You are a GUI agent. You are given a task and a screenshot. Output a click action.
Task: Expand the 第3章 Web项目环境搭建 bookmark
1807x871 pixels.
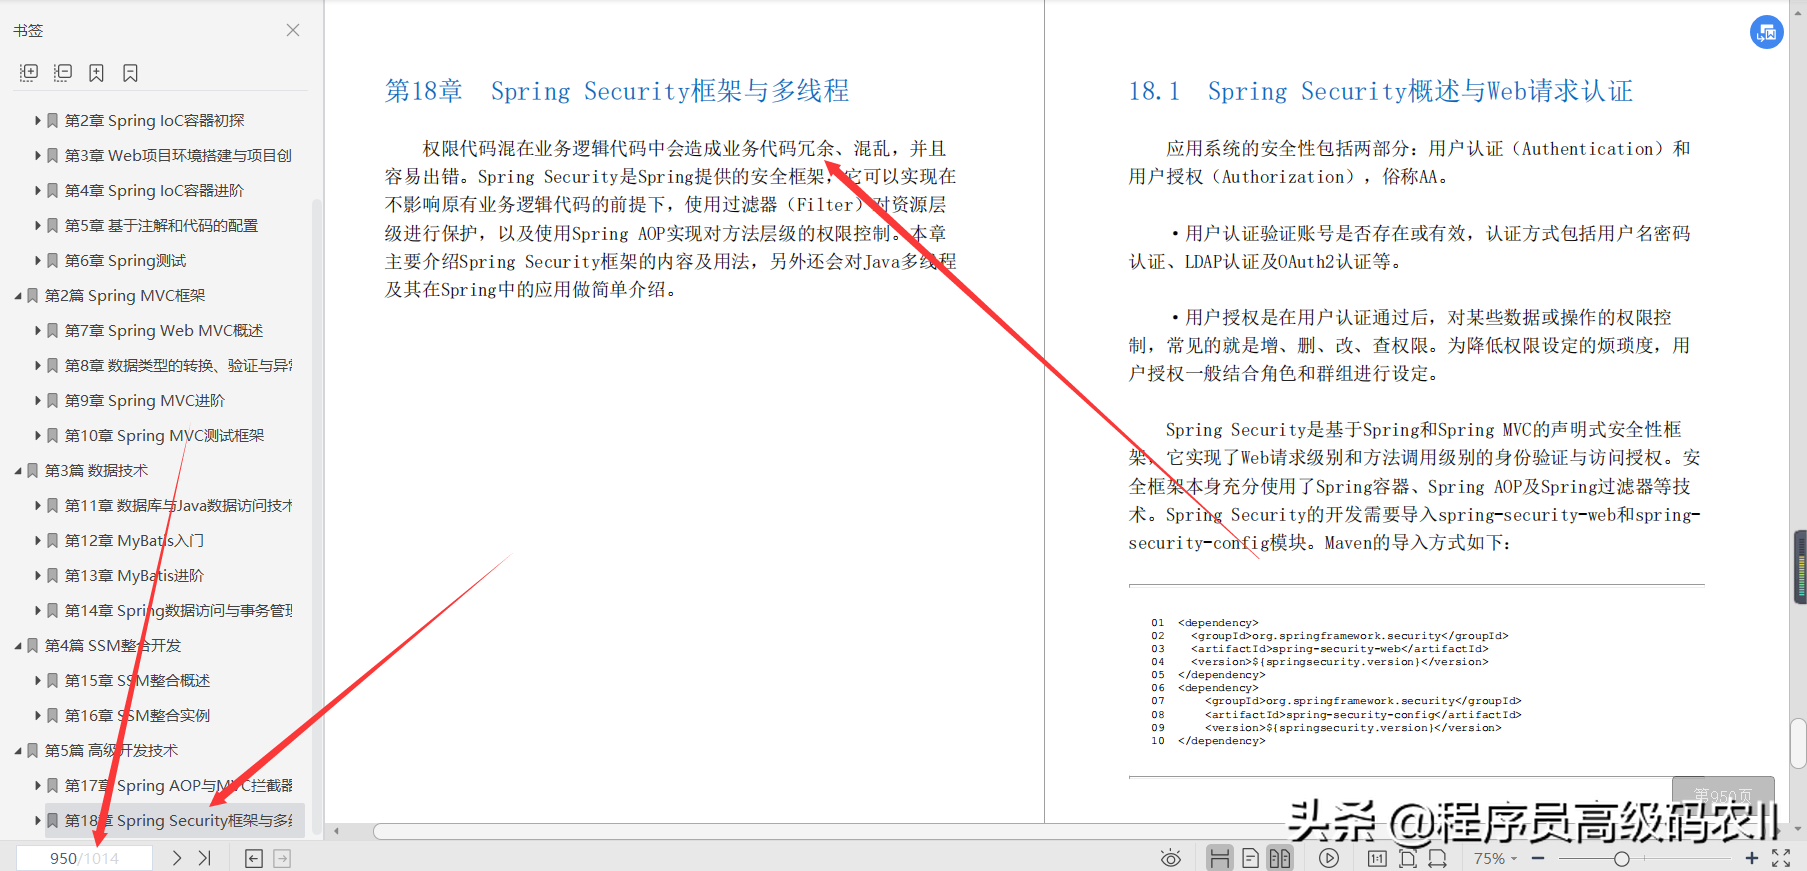click(38, 155)
